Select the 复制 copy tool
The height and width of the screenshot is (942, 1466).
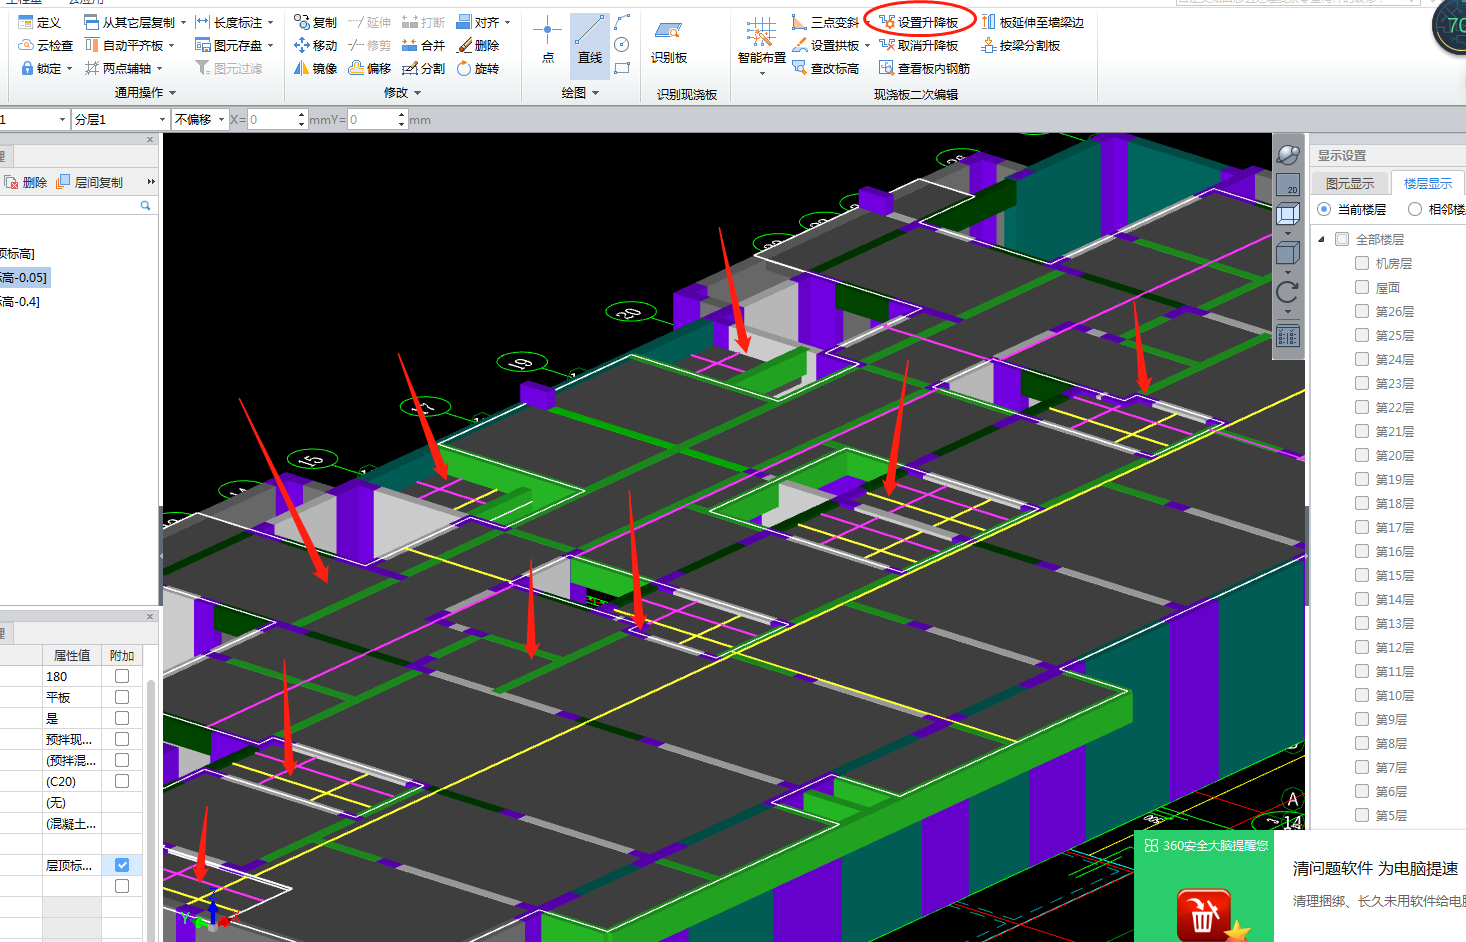tap(315, 22)
